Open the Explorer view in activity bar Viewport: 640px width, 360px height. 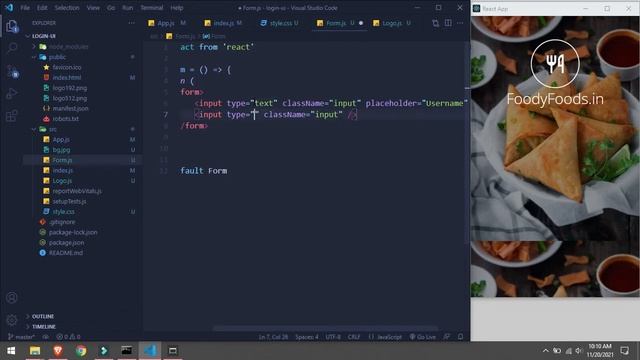(x=12, y=27)
